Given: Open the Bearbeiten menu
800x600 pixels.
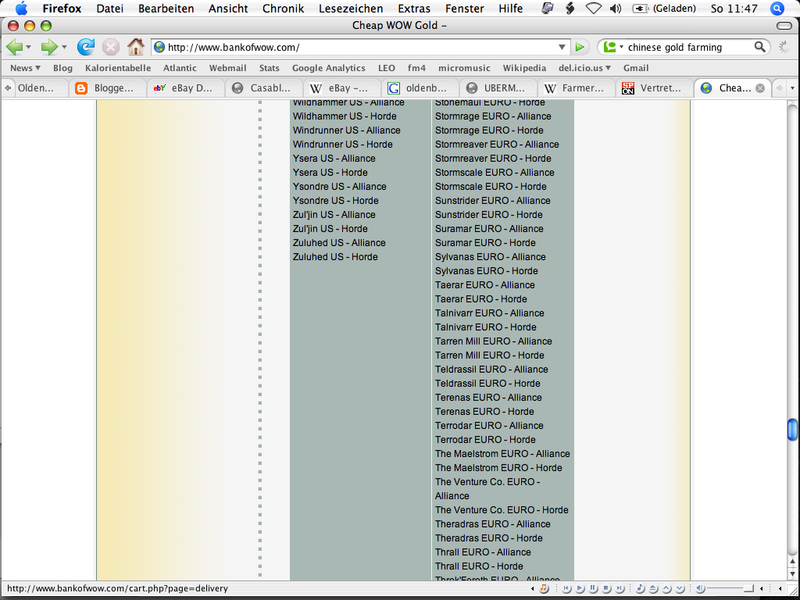Looking at the screenshot, I should [166, 9].
